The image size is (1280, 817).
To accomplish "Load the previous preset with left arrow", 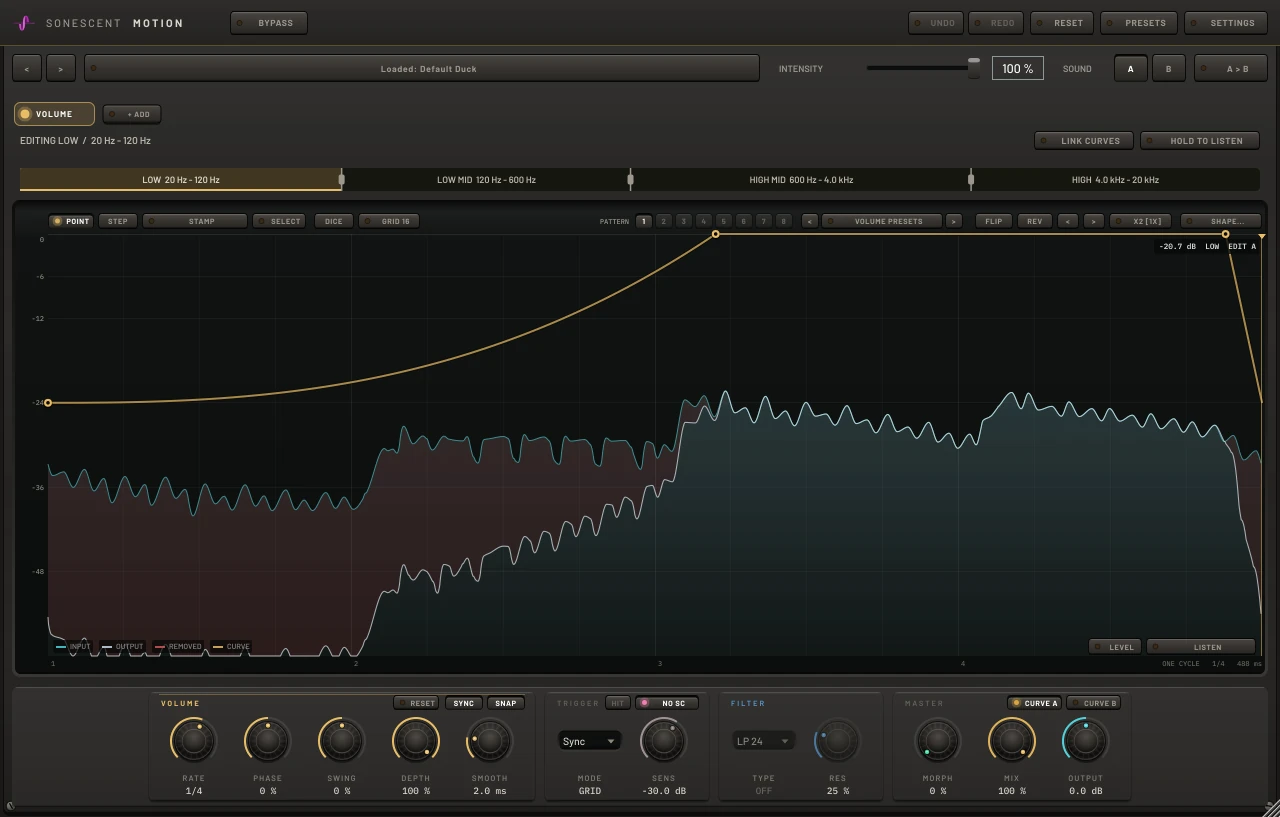I will click(x=27, y=68).
